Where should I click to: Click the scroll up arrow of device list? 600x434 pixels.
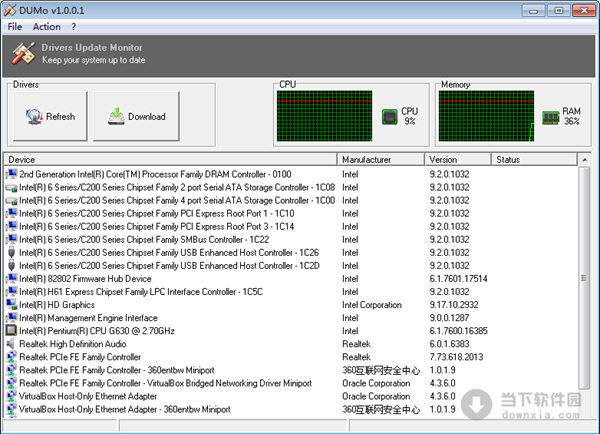(584, 160)
